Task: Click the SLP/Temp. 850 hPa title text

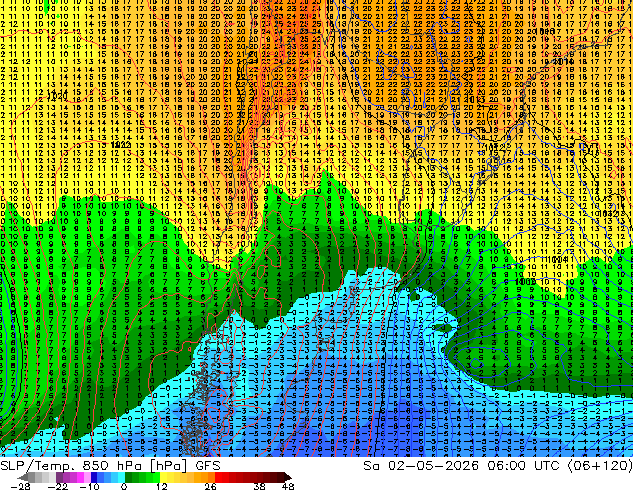Action: pyautogui.click(x=71, y=466)
